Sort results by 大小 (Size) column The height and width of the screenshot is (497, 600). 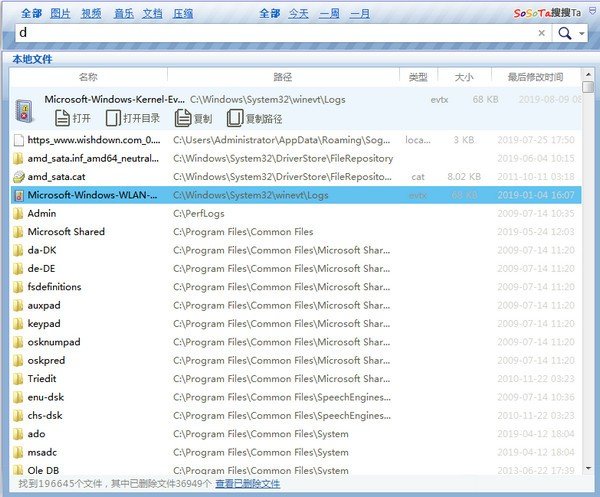coord(463,76)
